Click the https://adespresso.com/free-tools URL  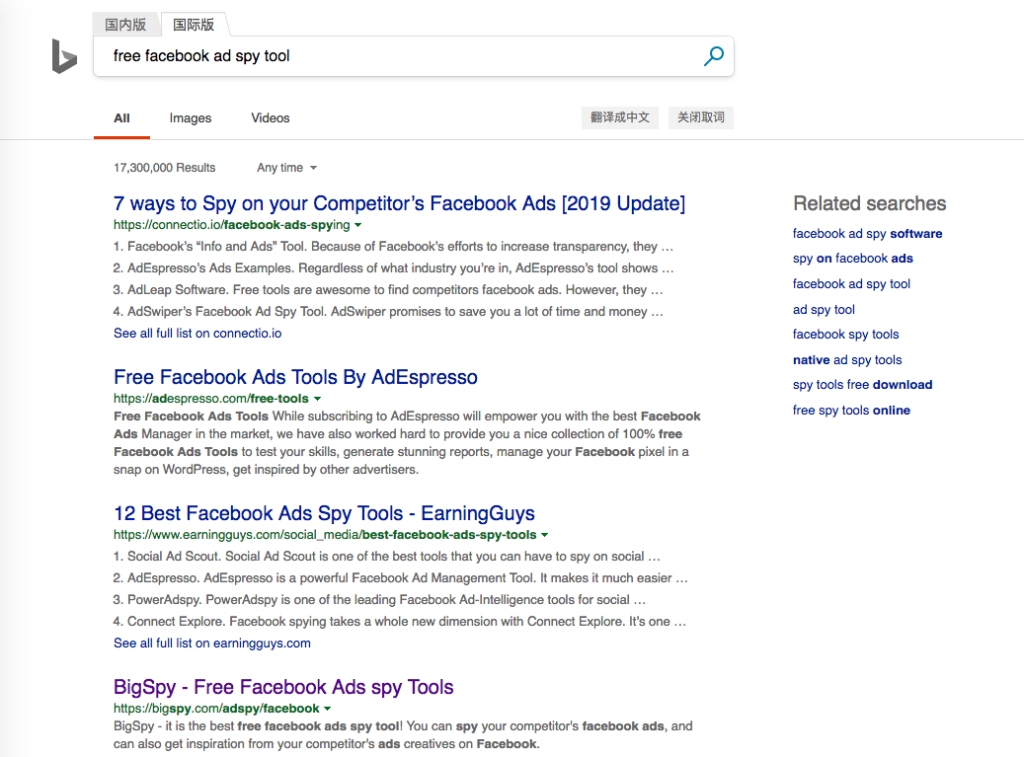(211, 399)
